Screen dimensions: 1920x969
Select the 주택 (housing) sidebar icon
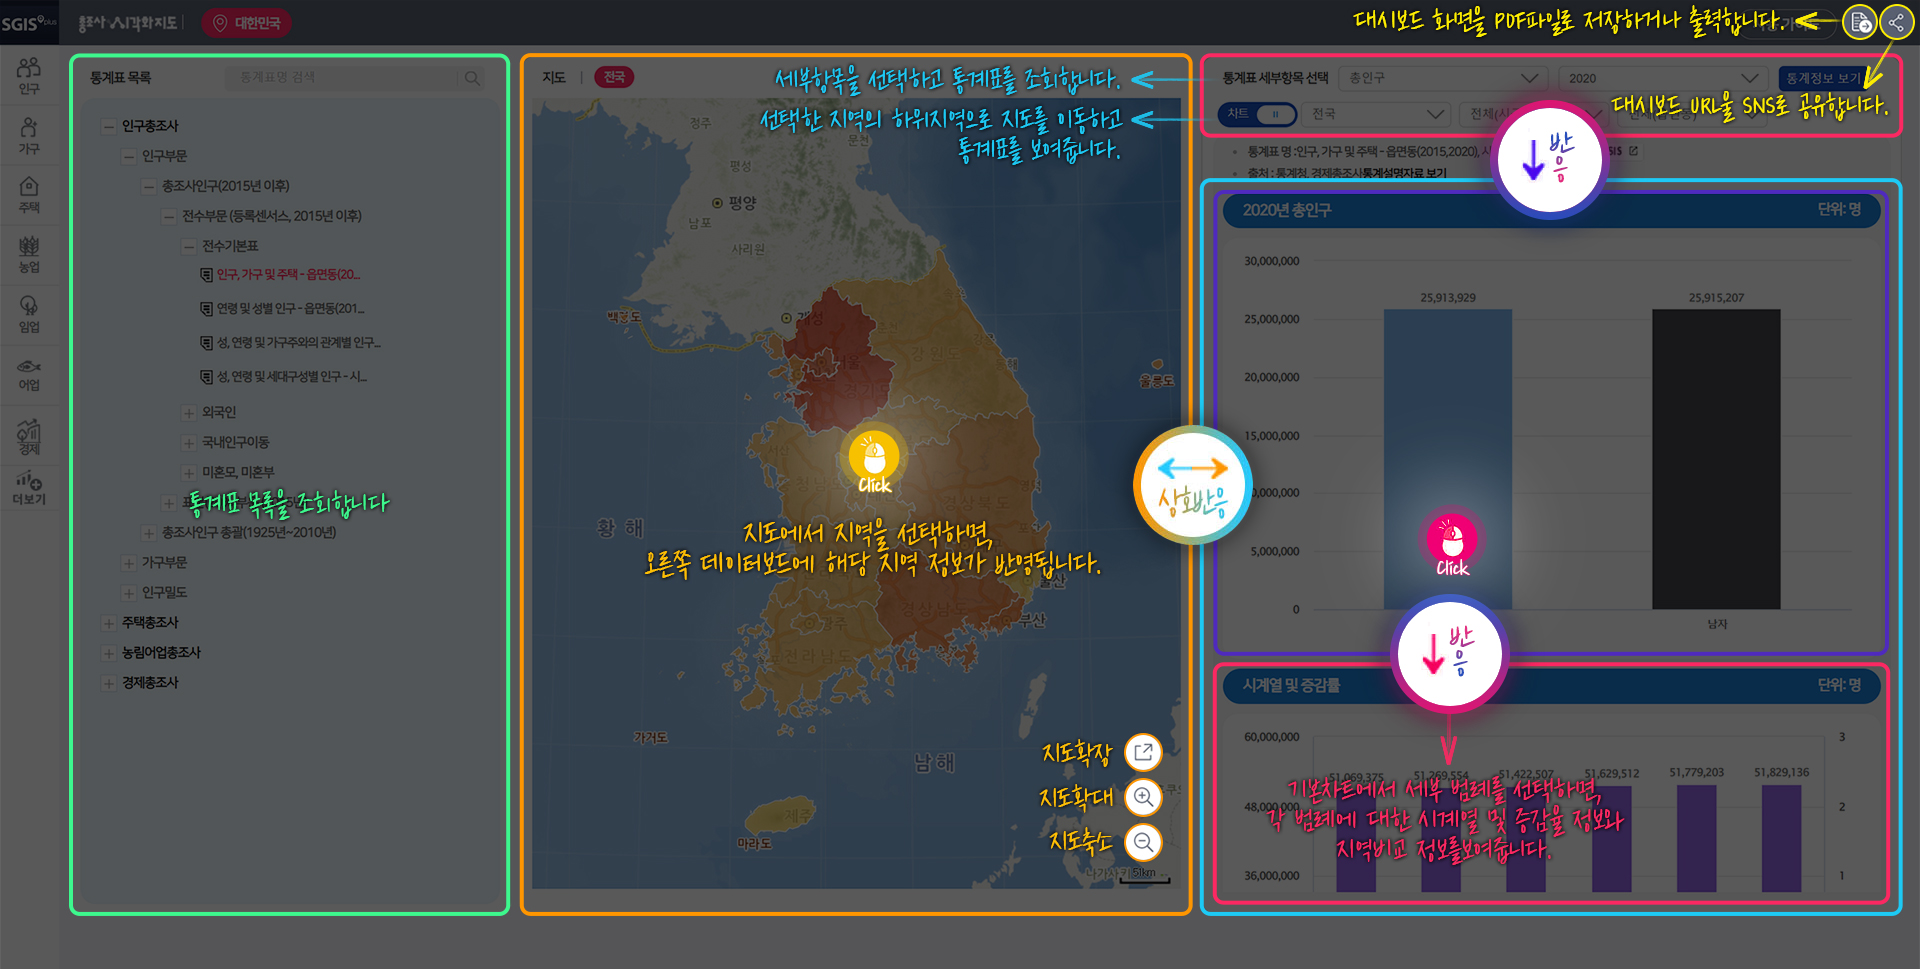[x=29, y=194]
